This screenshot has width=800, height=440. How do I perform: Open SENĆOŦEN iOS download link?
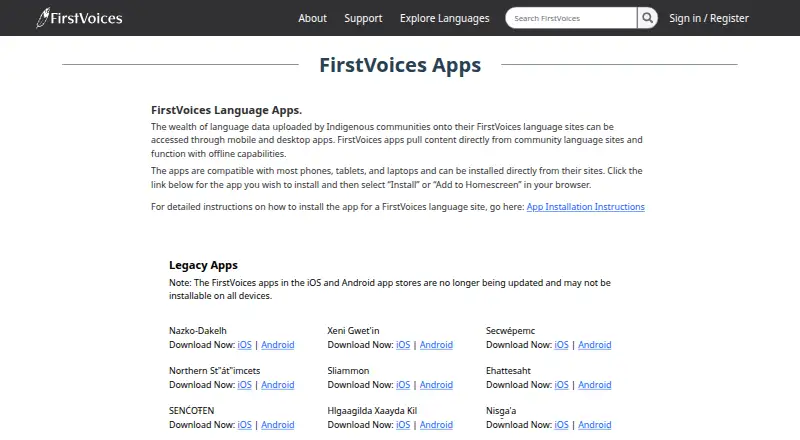coord(244,424)
